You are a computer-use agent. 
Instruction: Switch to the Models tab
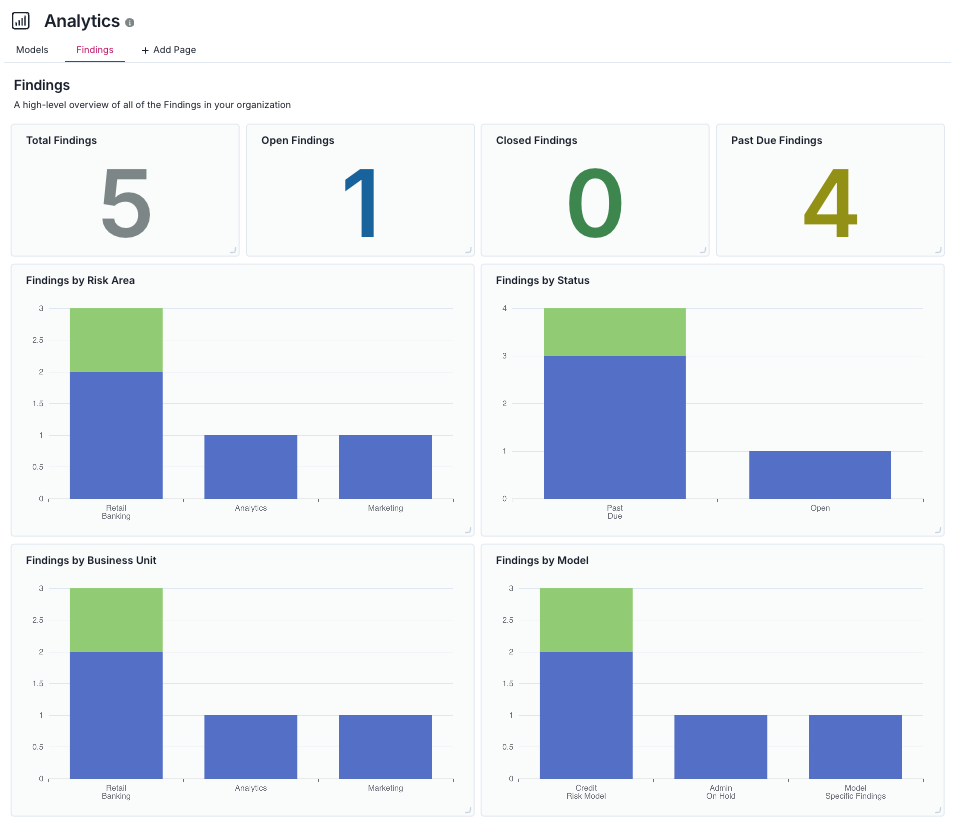(32, 49)
